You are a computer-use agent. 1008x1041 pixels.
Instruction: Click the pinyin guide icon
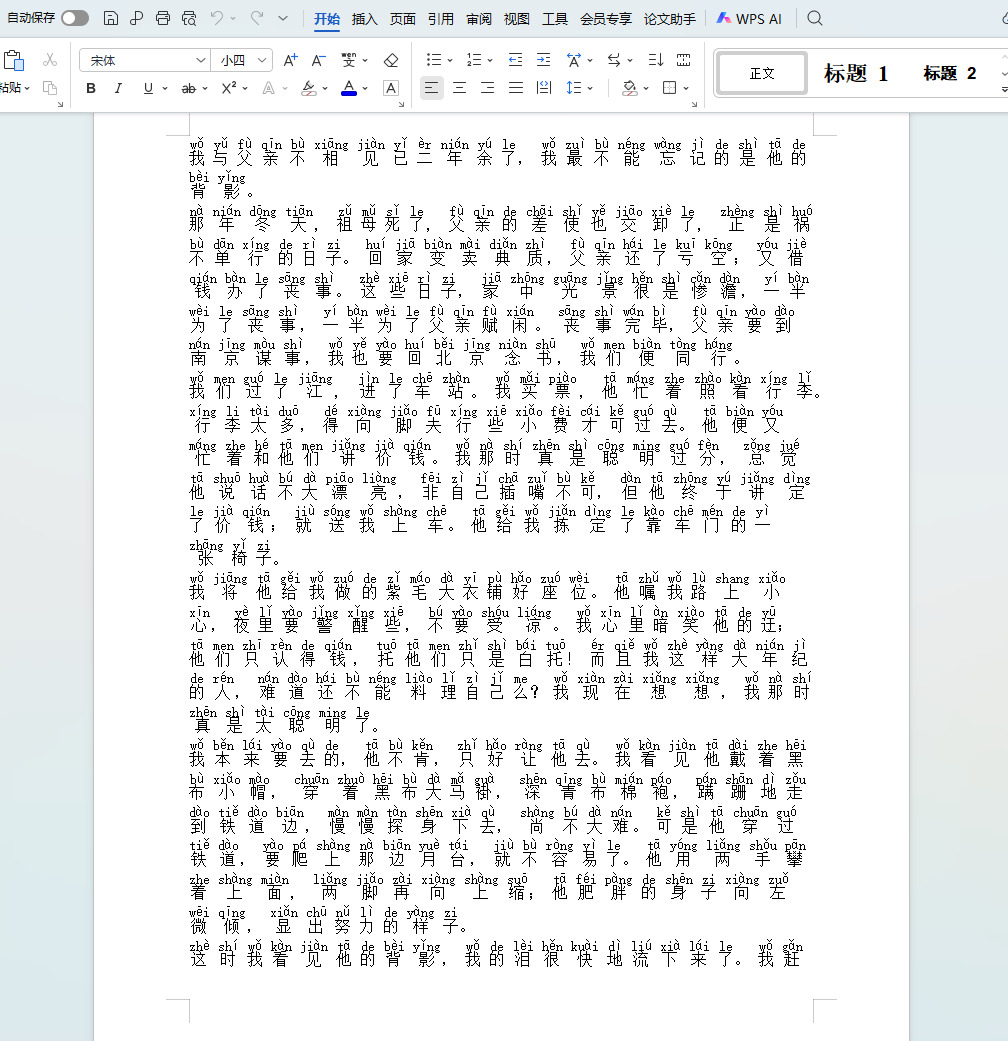(x=349, y=60)
